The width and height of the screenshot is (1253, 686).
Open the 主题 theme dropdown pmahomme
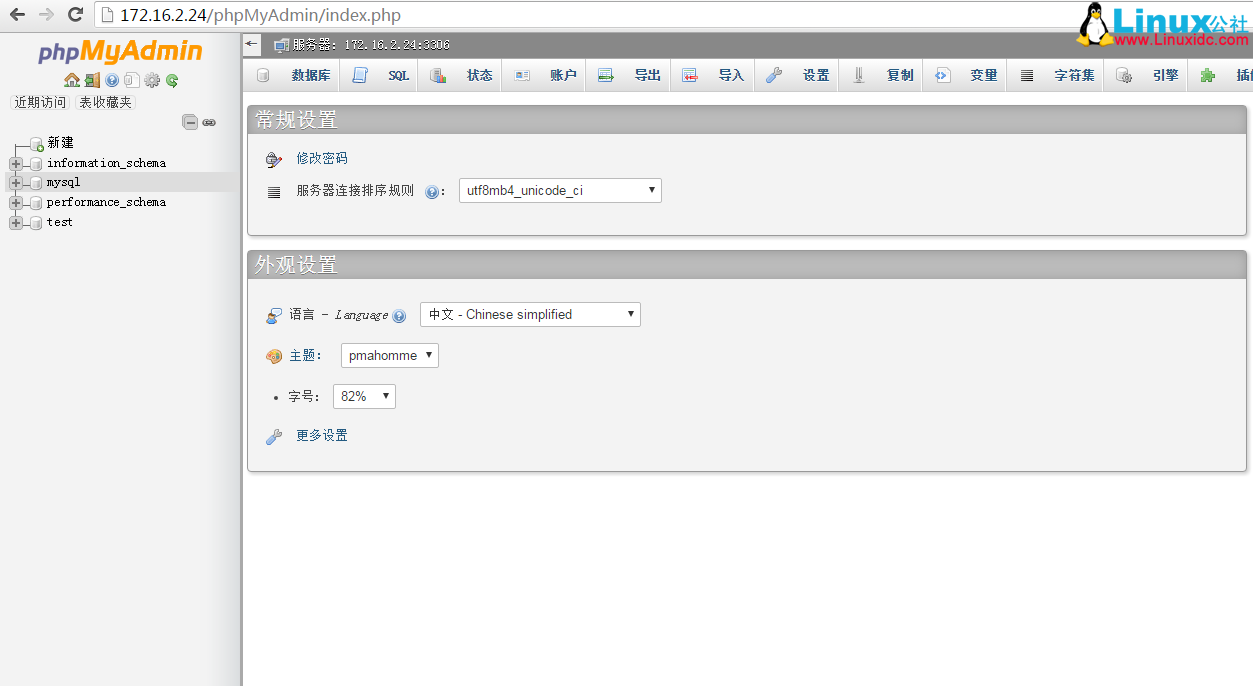pyautogui.click(x=389, y=355)
